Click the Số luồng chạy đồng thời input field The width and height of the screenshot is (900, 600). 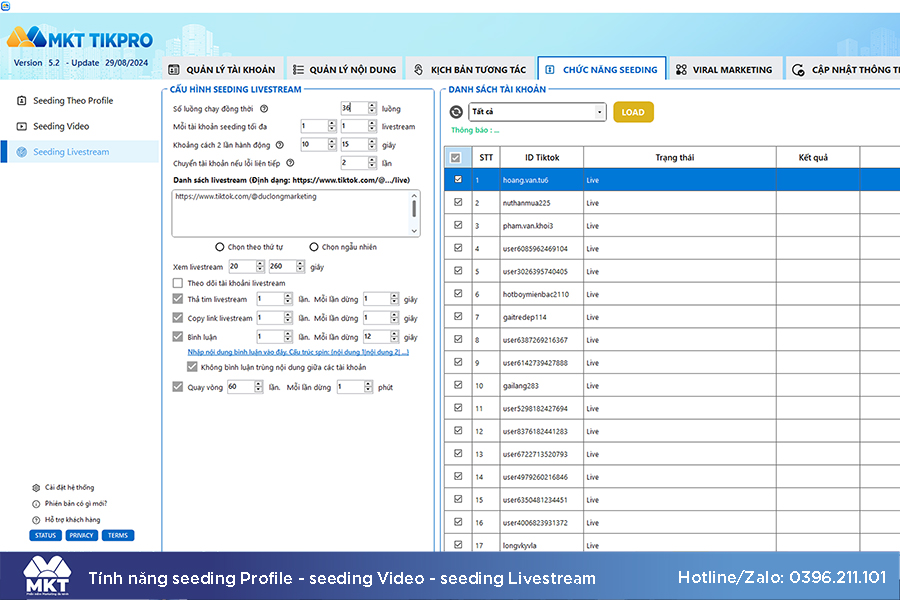coord(354,108)
